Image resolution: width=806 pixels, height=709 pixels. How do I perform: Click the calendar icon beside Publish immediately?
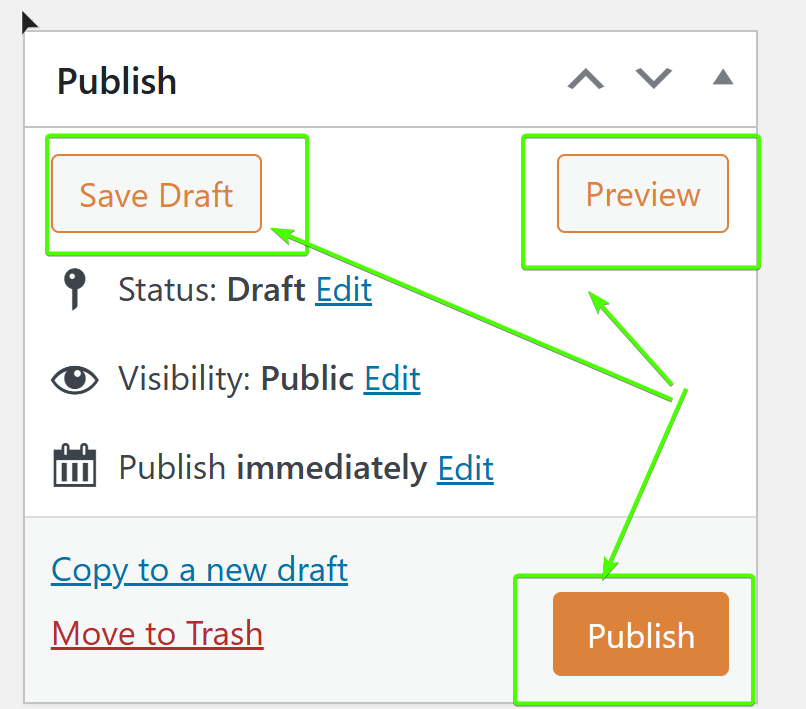point(75,467)
